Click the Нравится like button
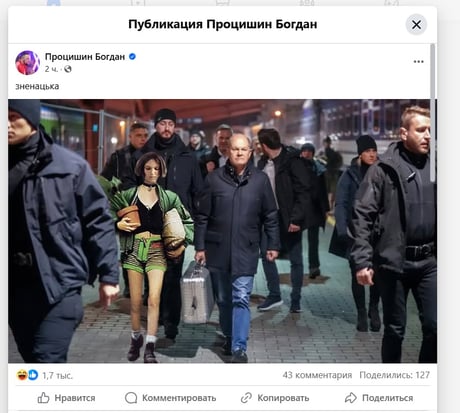 (x=66, y=398)
